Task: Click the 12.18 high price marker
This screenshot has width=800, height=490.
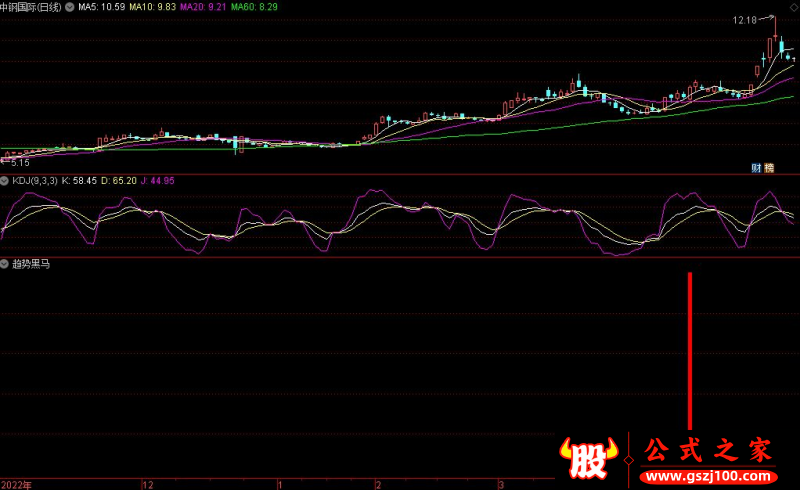Action: [744, 20]
